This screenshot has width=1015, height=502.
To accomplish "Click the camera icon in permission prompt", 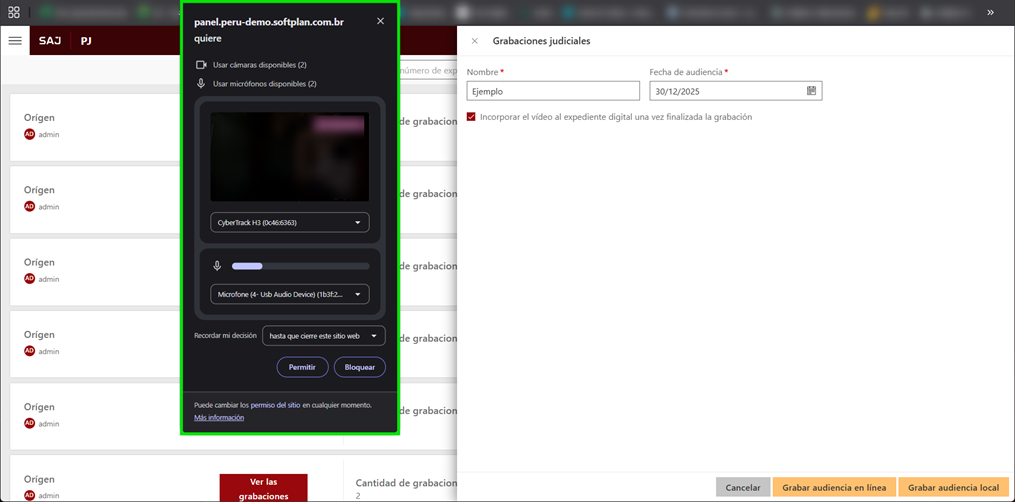I will pos(201,65).
